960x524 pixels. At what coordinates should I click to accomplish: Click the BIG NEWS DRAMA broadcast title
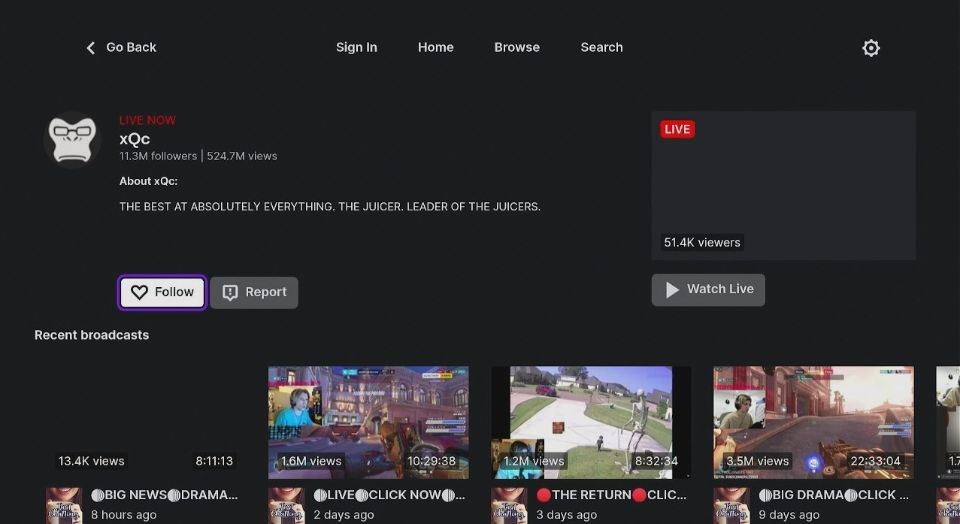164,495
